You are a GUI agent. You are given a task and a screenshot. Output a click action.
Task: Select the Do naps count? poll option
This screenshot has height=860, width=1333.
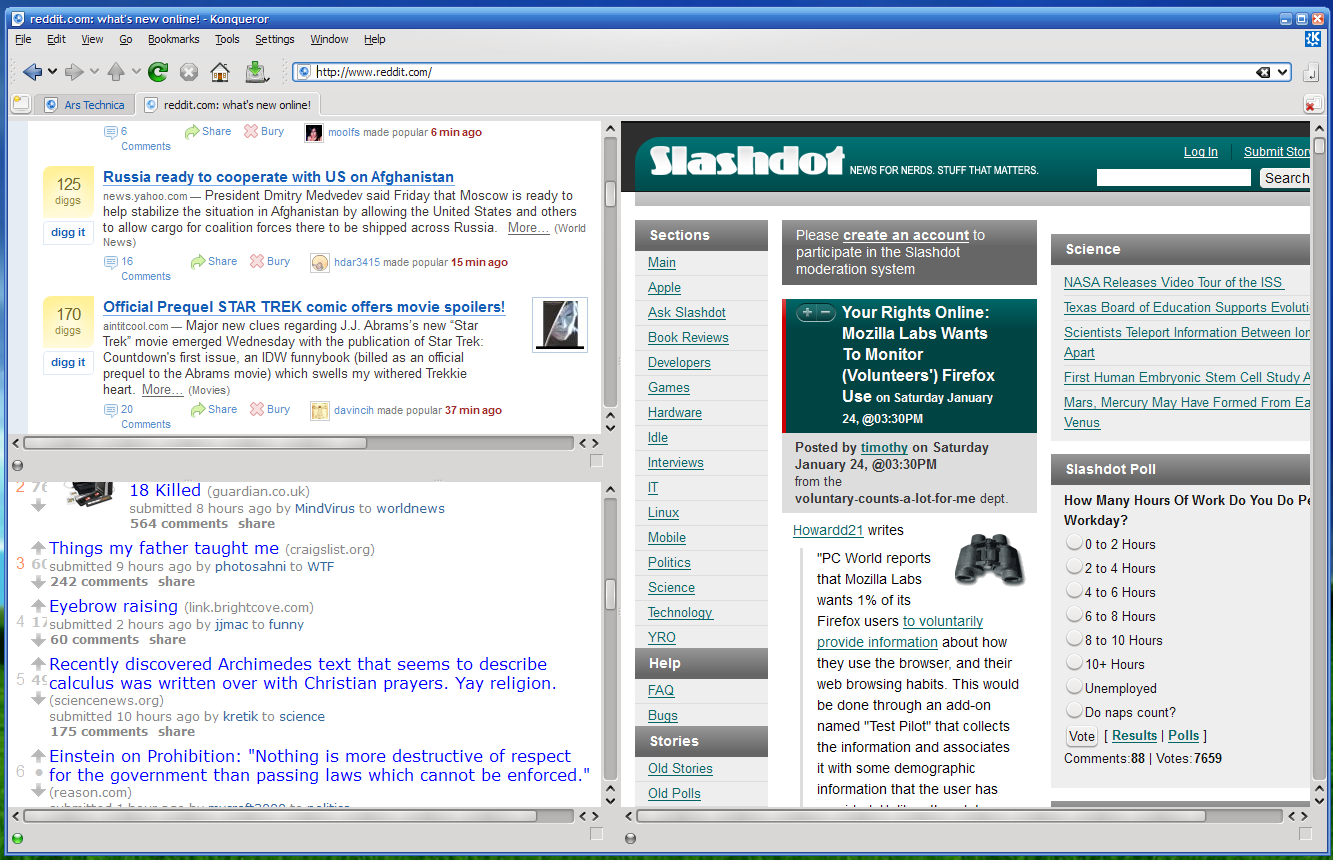click(x=1075, y=711)
